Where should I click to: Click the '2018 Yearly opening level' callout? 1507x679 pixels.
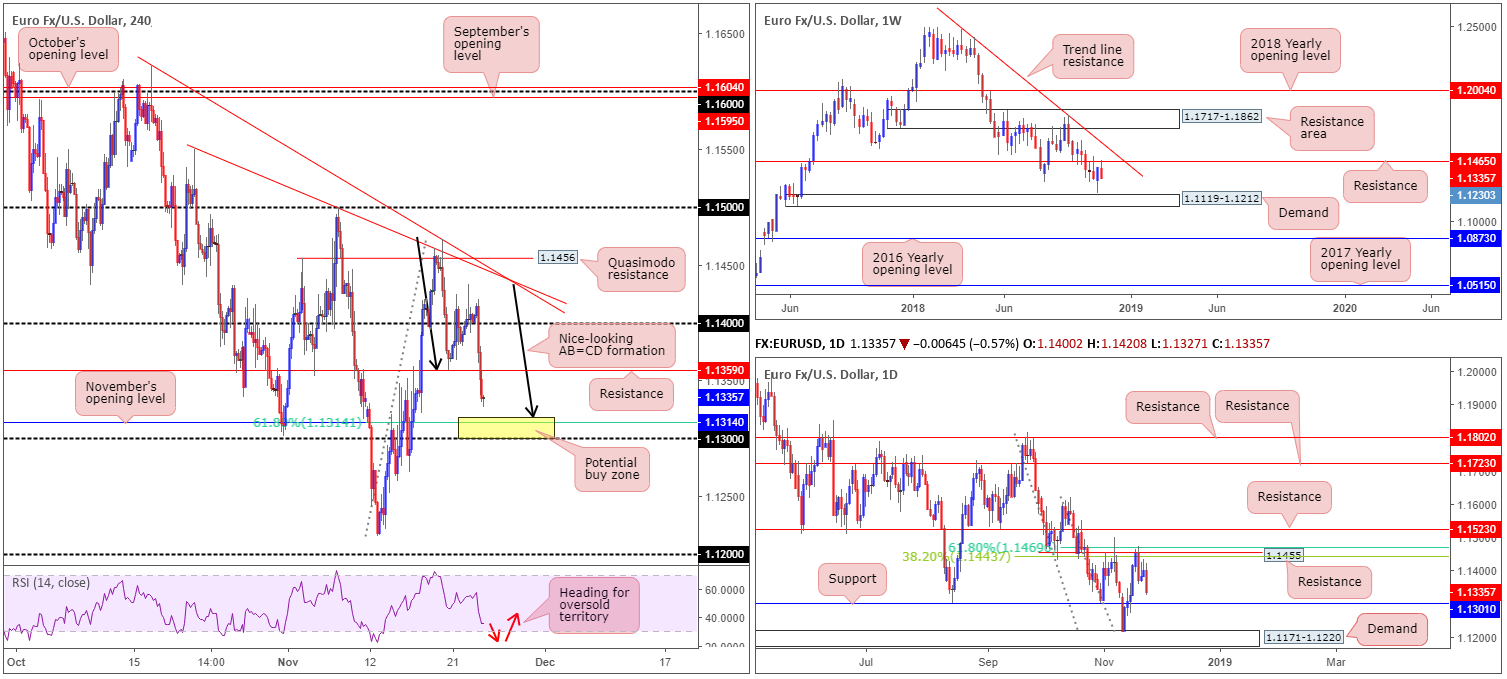tap(1290, 49)
